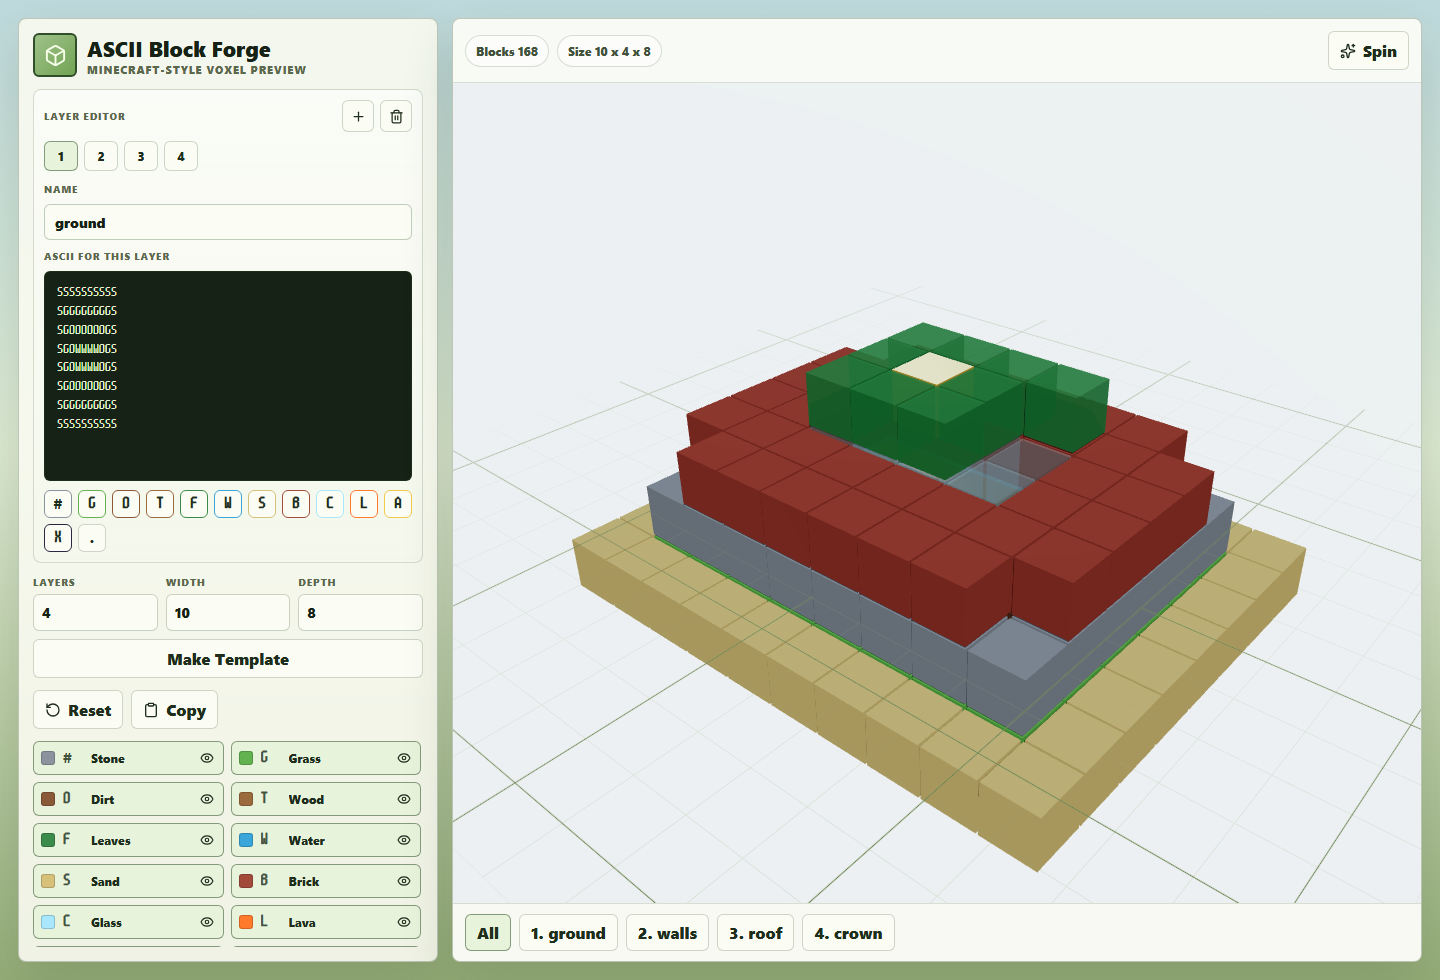
Task: Toggle Brick block visibility eye
Action: point(404,881)
